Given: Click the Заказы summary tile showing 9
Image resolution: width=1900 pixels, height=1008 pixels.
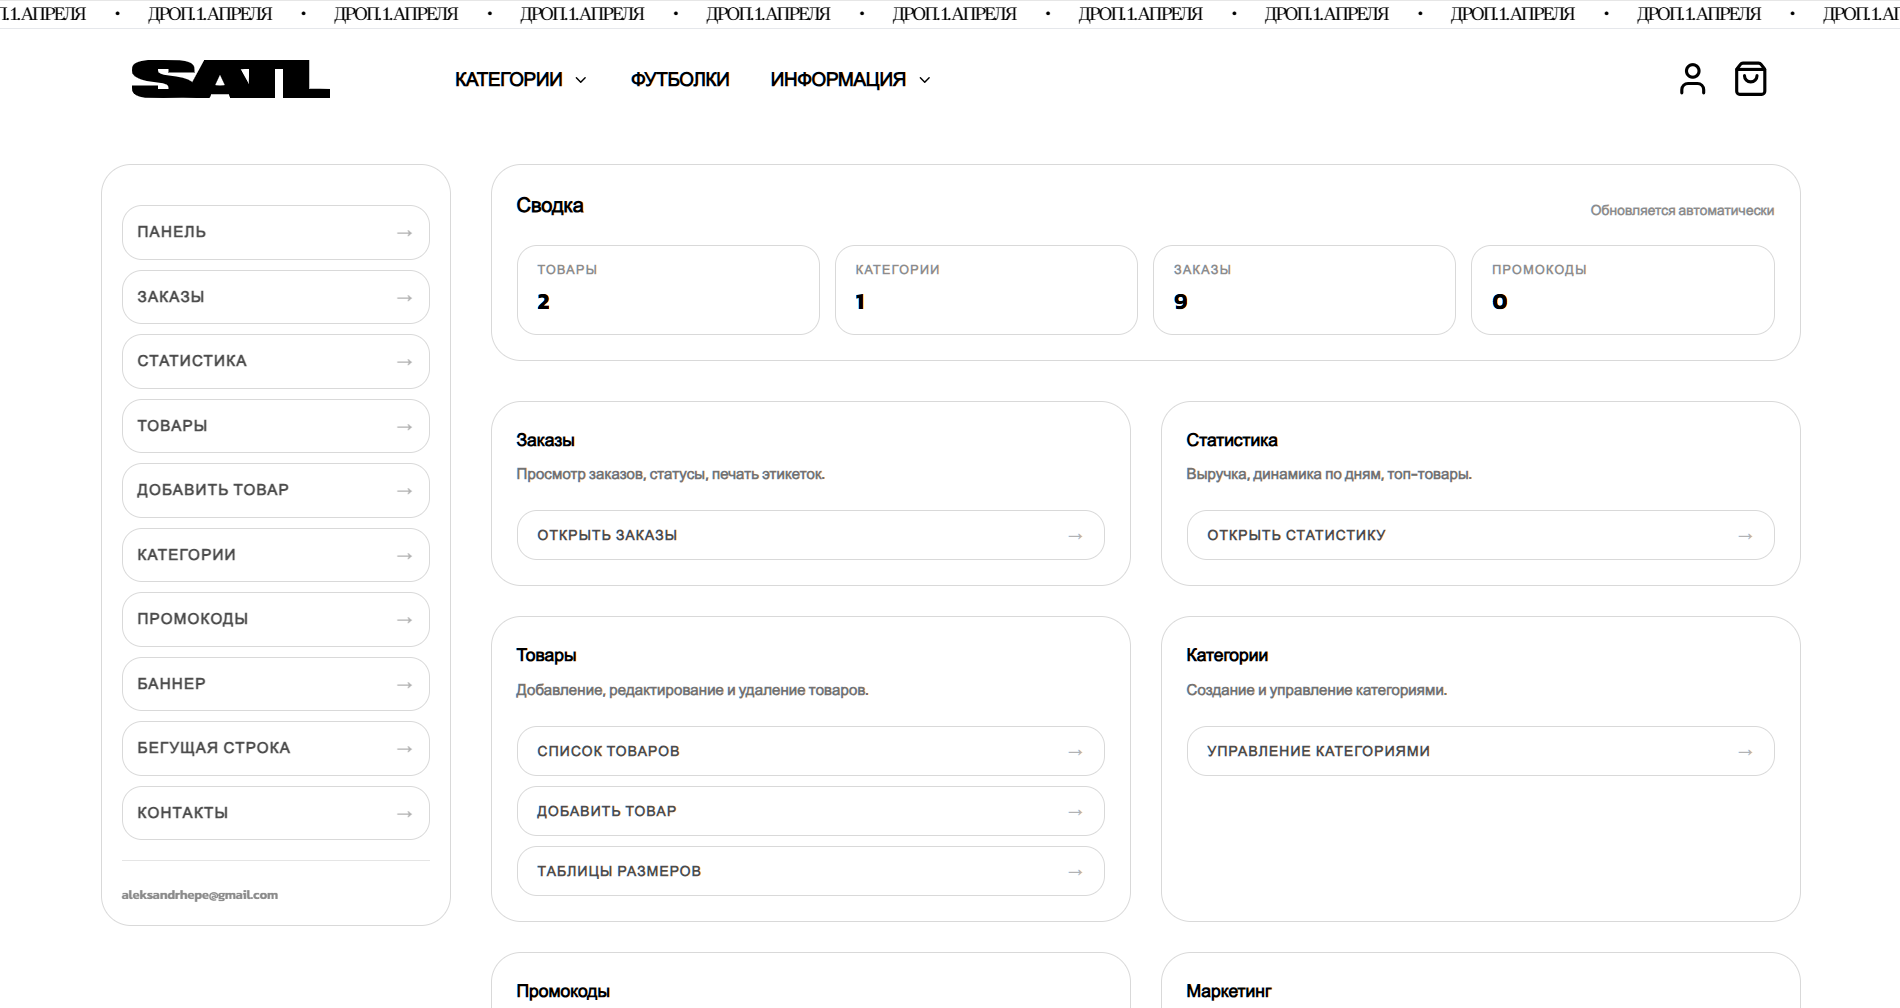Looking at the screenshot, I should (1304, 290).
